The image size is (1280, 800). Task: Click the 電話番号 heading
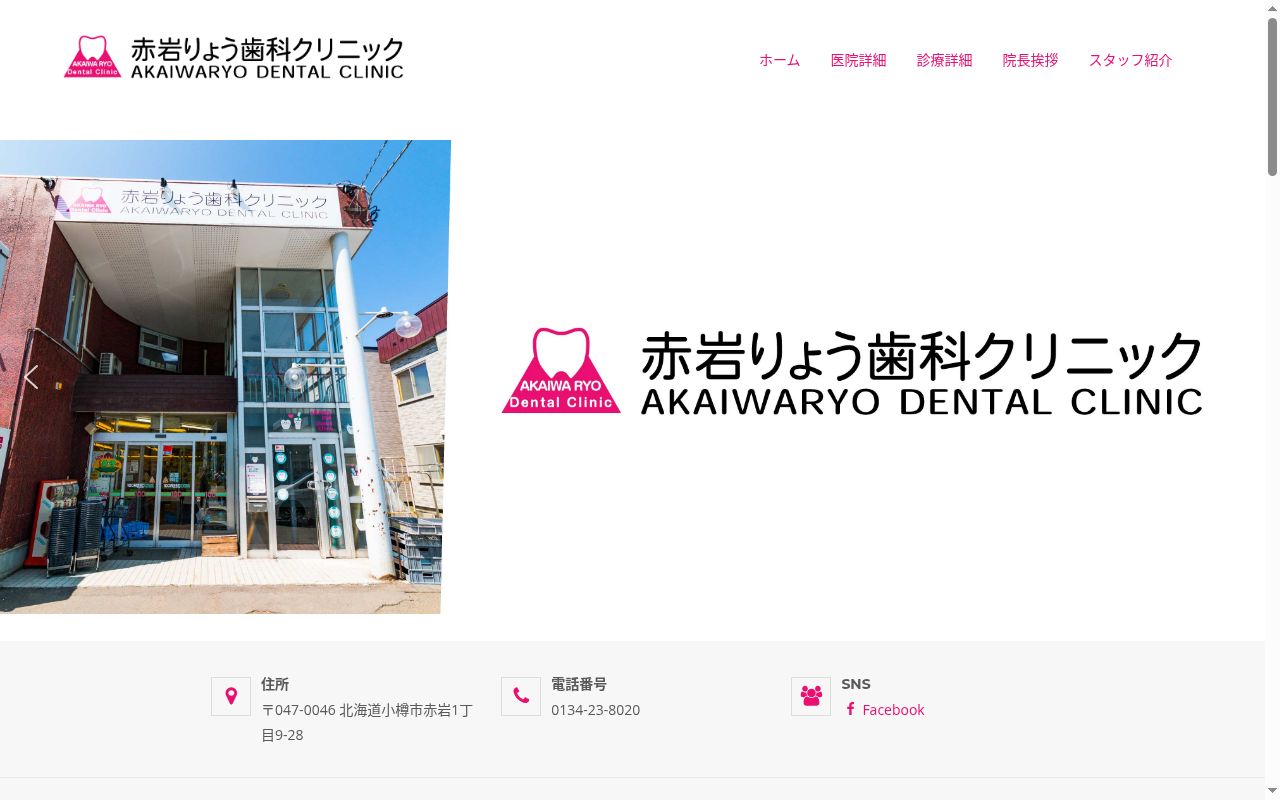(579, 684)
